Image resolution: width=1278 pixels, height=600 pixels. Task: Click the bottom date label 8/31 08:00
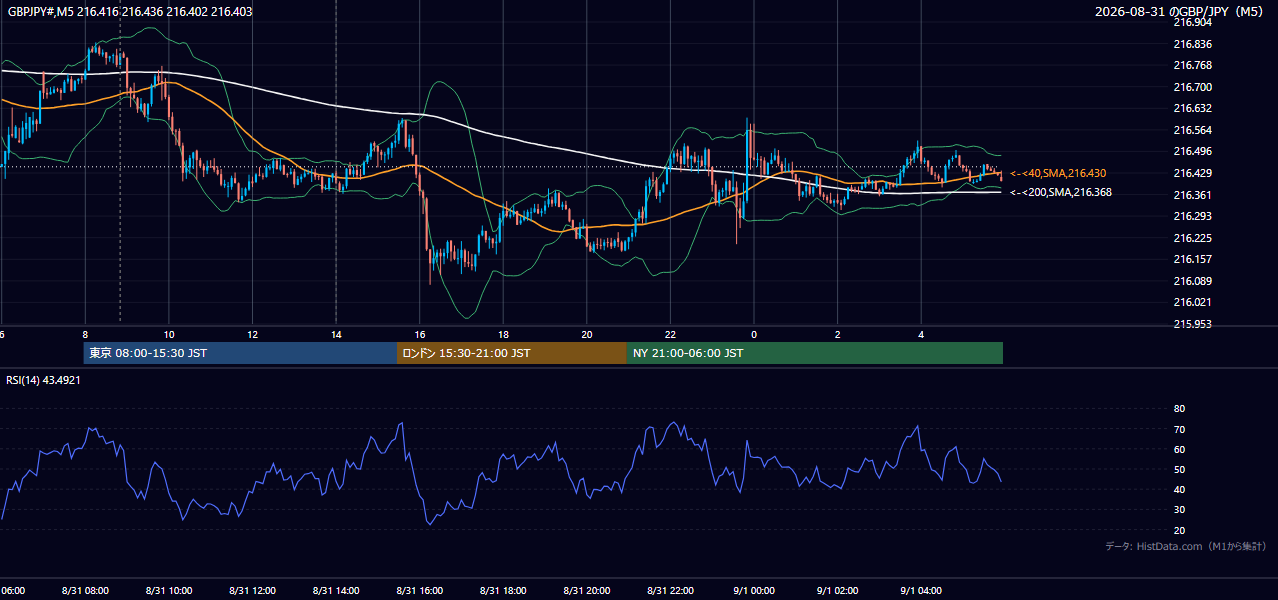[x=85, y=591]
